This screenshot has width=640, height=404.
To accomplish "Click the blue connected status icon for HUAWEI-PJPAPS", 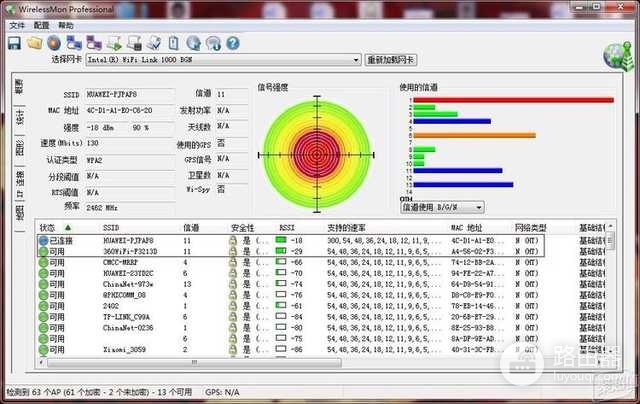I will point(43,241).
